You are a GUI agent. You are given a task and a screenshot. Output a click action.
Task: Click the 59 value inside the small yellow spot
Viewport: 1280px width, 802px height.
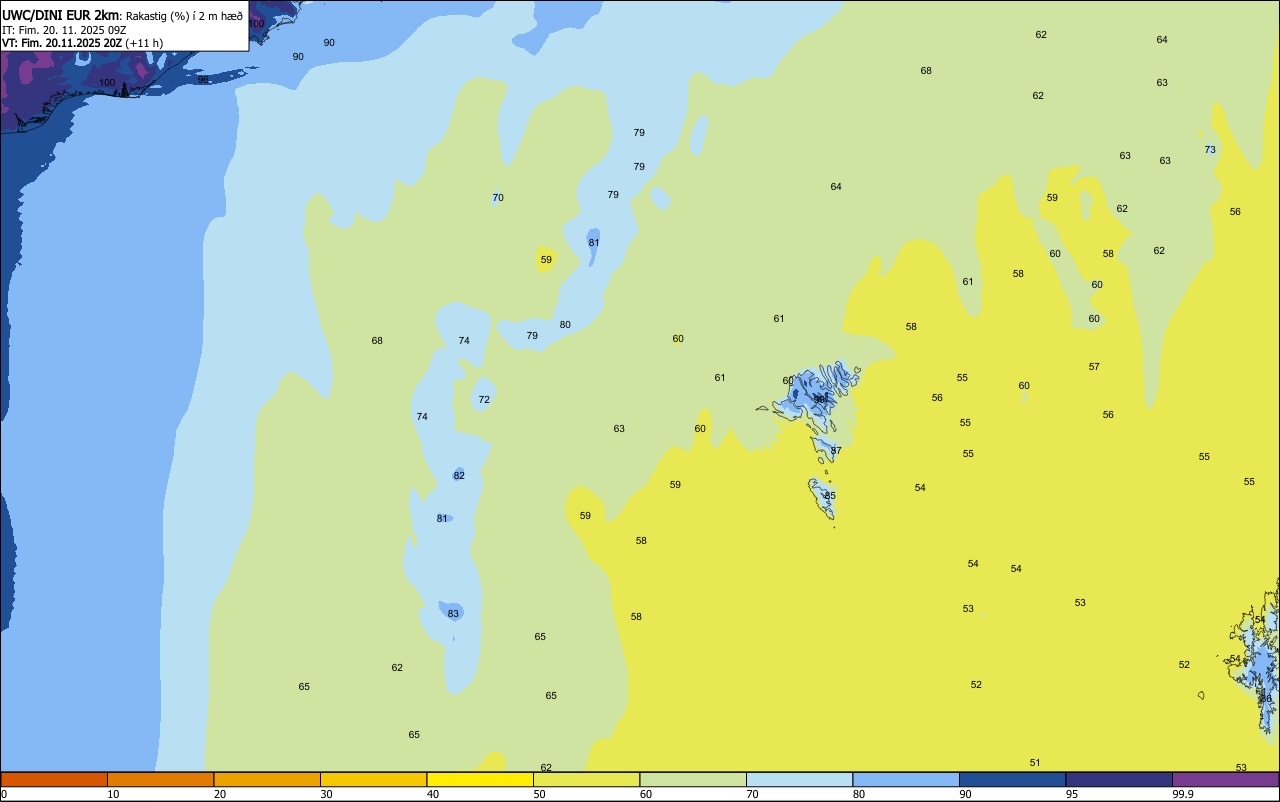546,259
